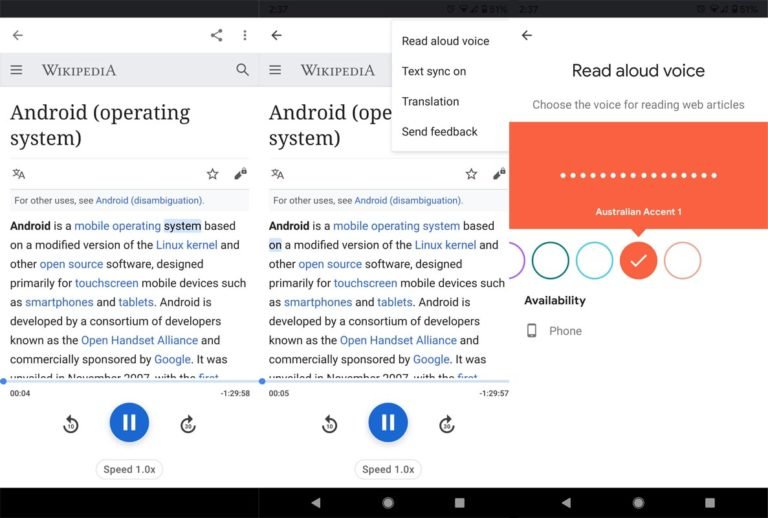The image size is (768, 518).
Task: Choose the pale orange voice circle
Action: pyautogui.click(x=682, y=260)
